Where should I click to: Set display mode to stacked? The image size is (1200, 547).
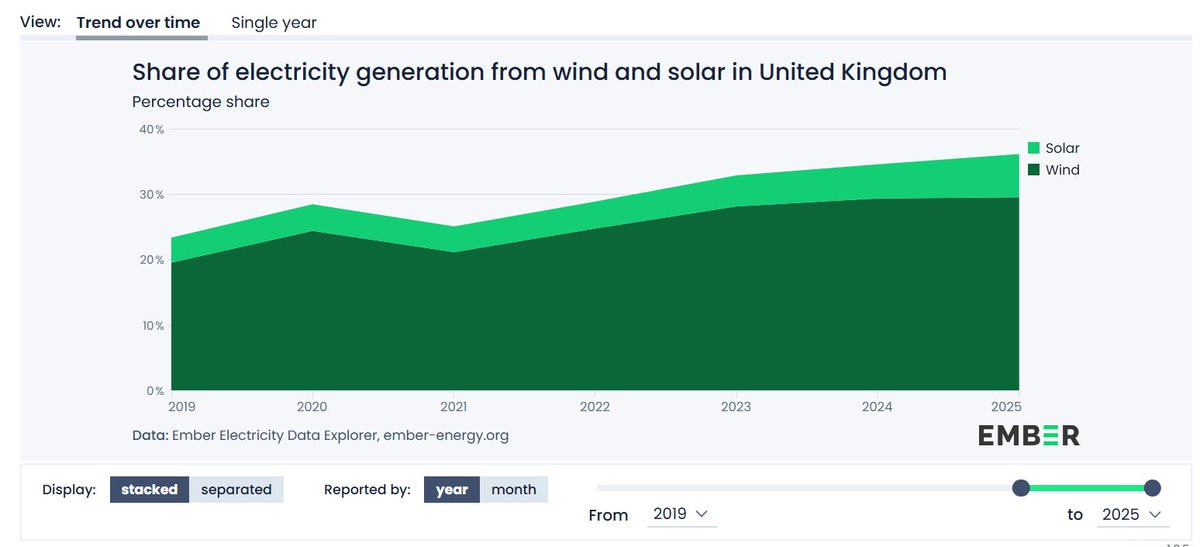[x=149, y=489]
